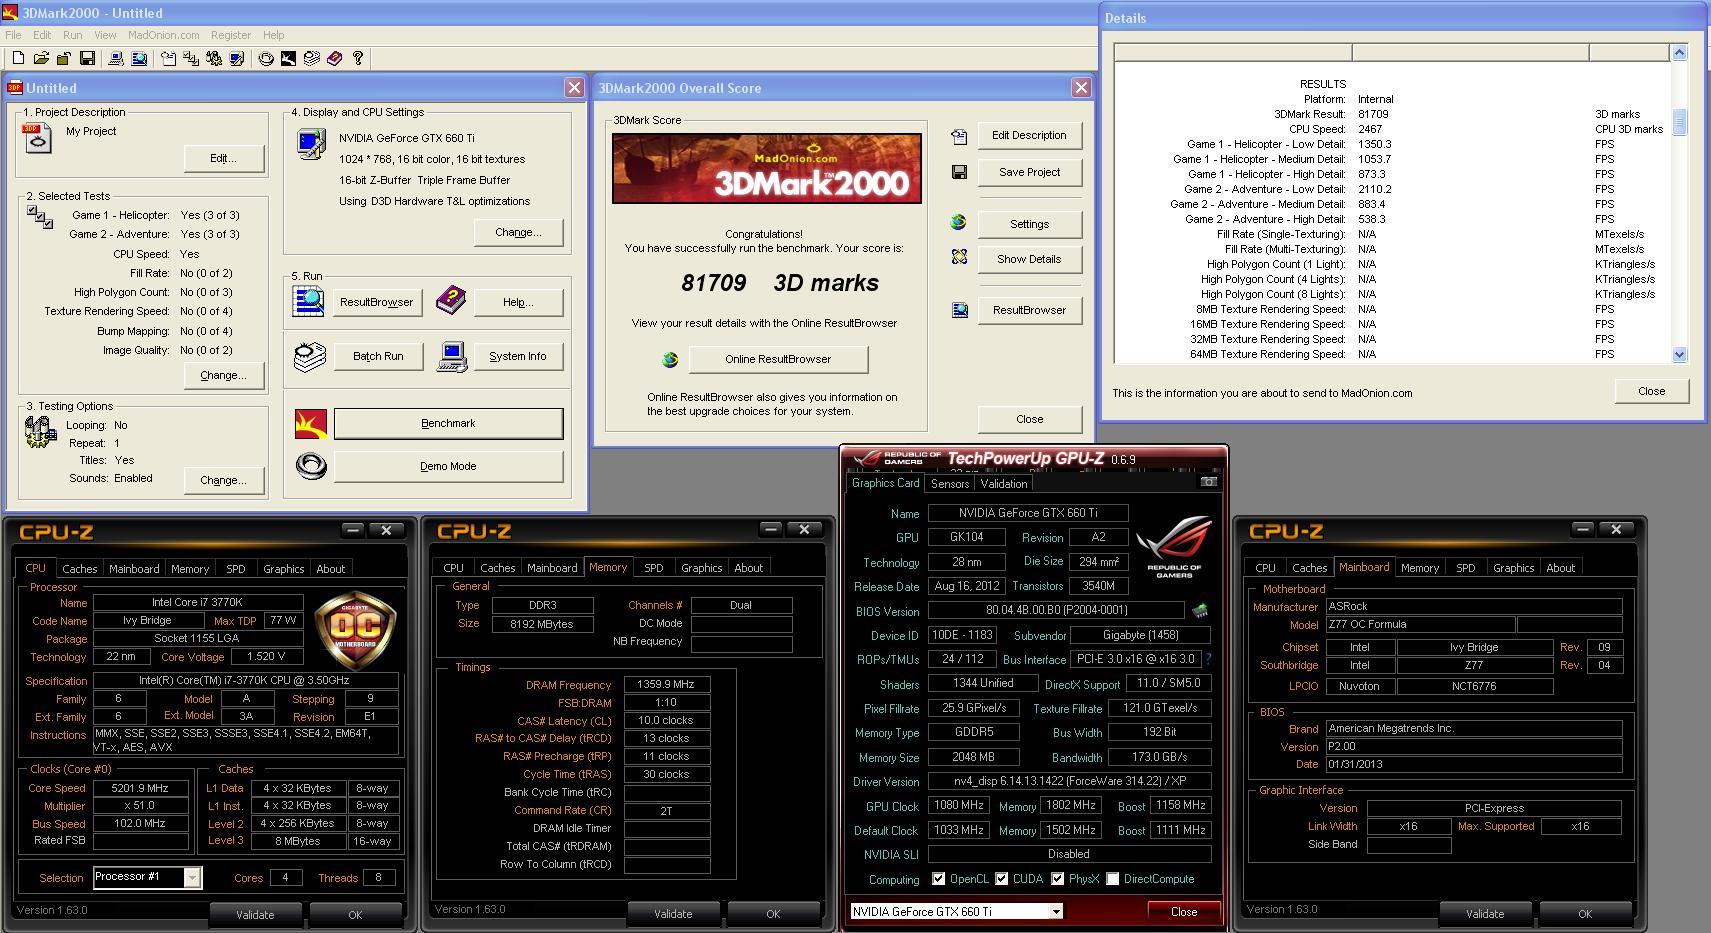This screenshot has height=933, width=1711.
Task: Click the DRAM Frequency 1359.9 MHz value
Action: click(667, 685)
